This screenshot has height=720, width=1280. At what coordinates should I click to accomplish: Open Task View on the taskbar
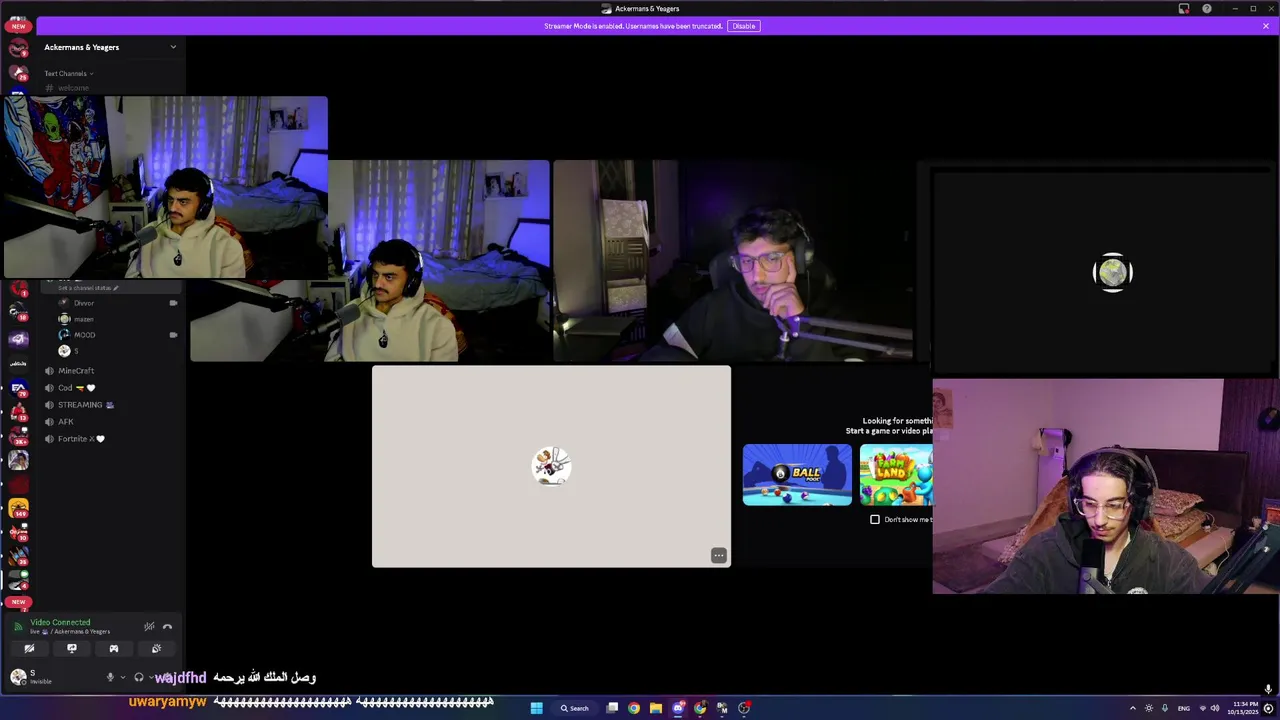(x=612, y=708)
